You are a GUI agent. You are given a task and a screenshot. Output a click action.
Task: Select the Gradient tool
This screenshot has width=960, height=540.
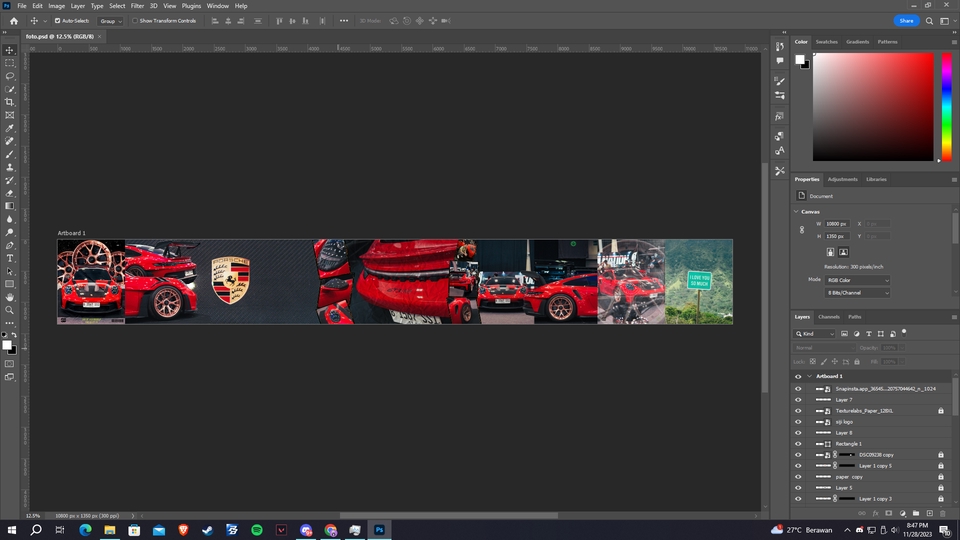[x=10, y=206]
